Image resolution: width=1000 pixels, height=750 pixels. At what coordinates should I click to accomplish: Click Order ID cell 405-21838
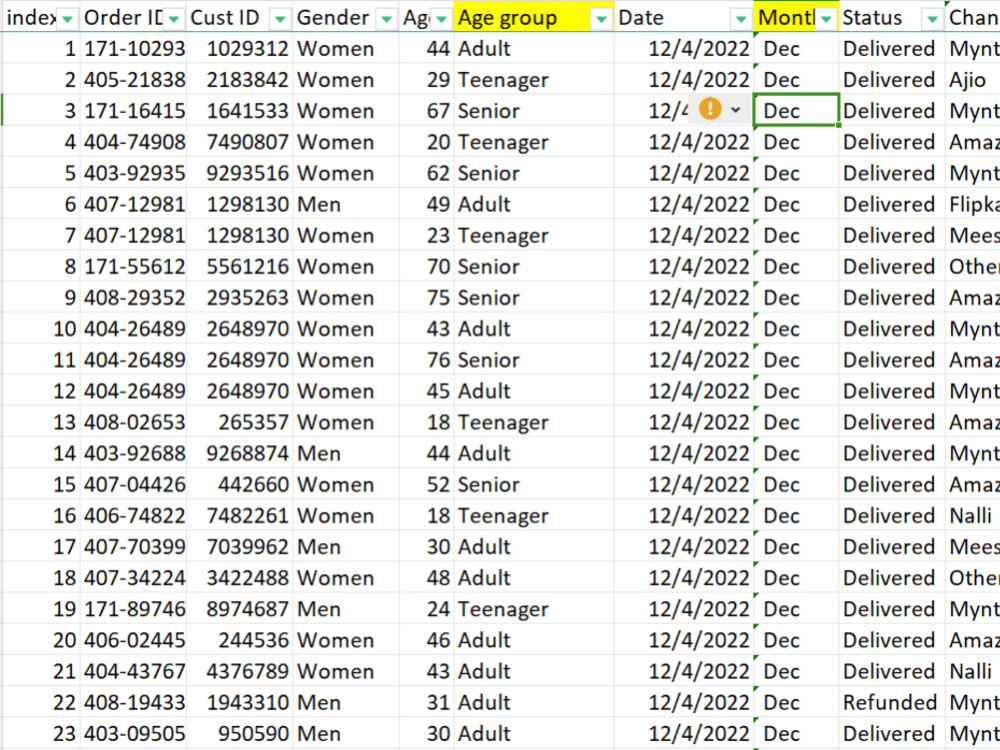(x=133, y=80)
